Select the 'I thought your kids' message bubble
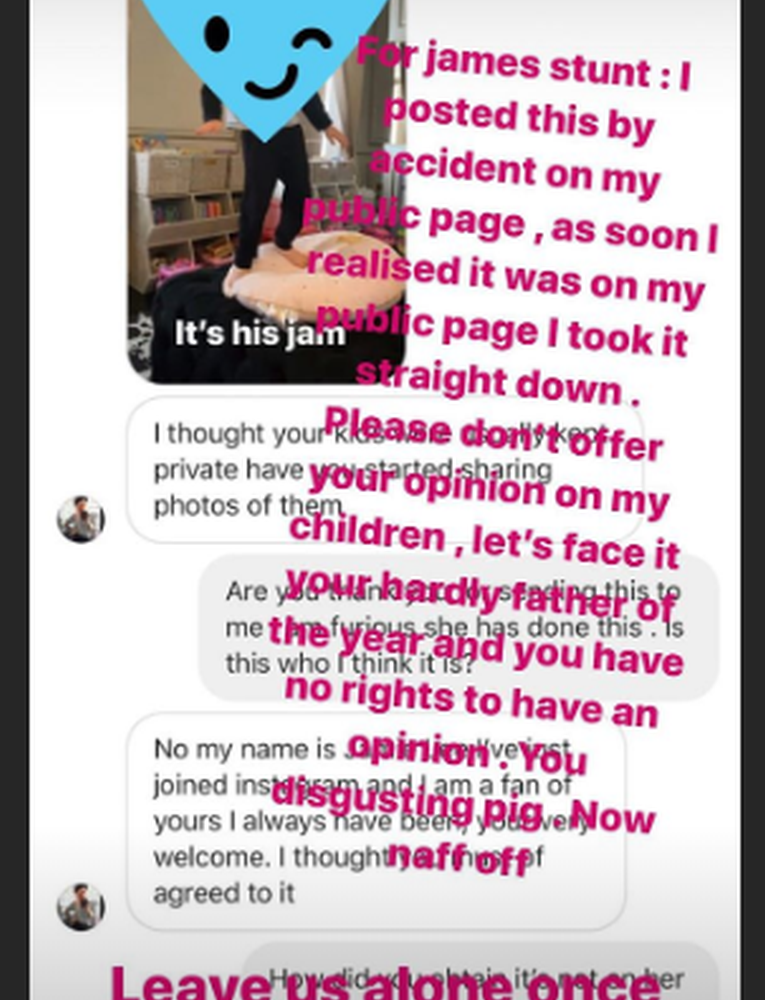This screenshot has height=1000, width=765. coord(385,469)
